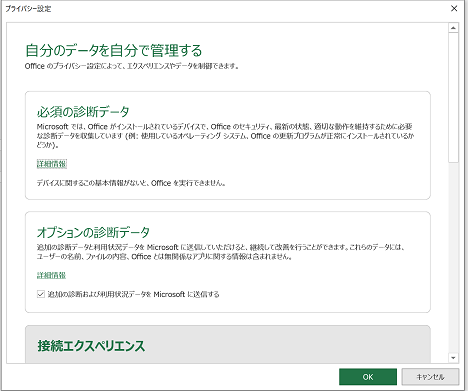
Task: Open 詳細情報 link under オプションの診断データ
Action: click(51, 275)
